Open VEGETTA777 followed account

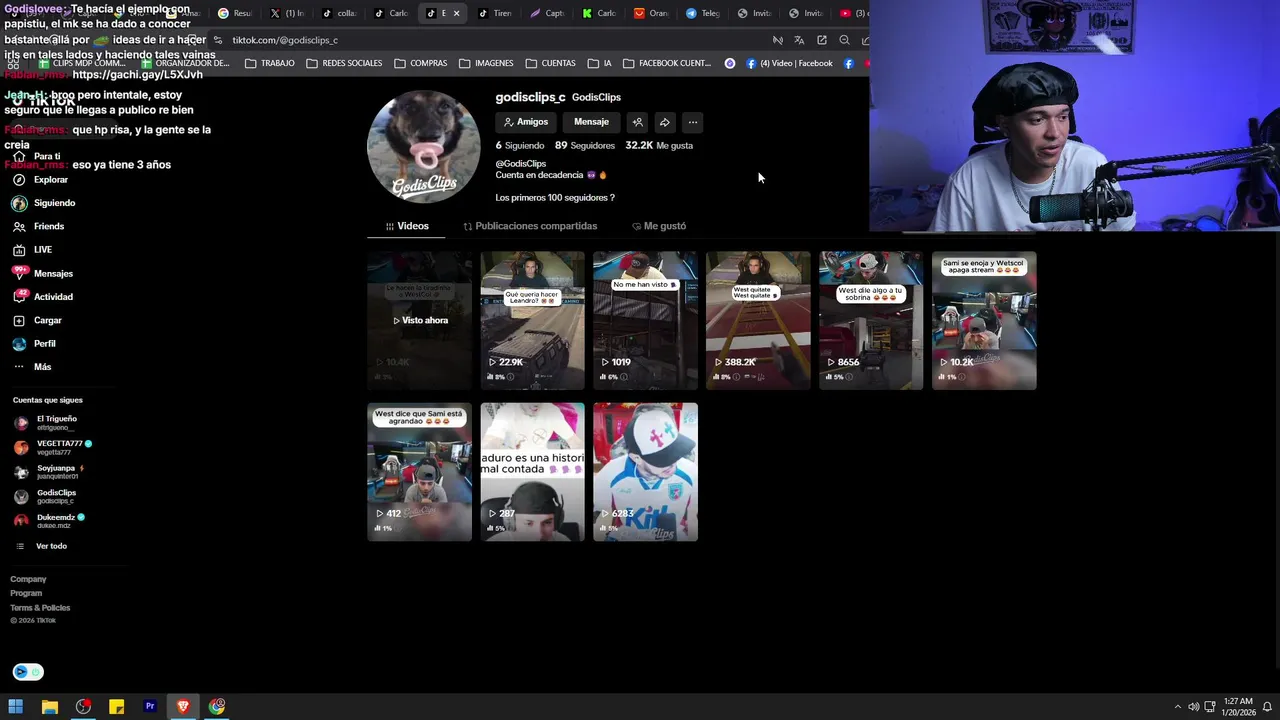(52, 447)
